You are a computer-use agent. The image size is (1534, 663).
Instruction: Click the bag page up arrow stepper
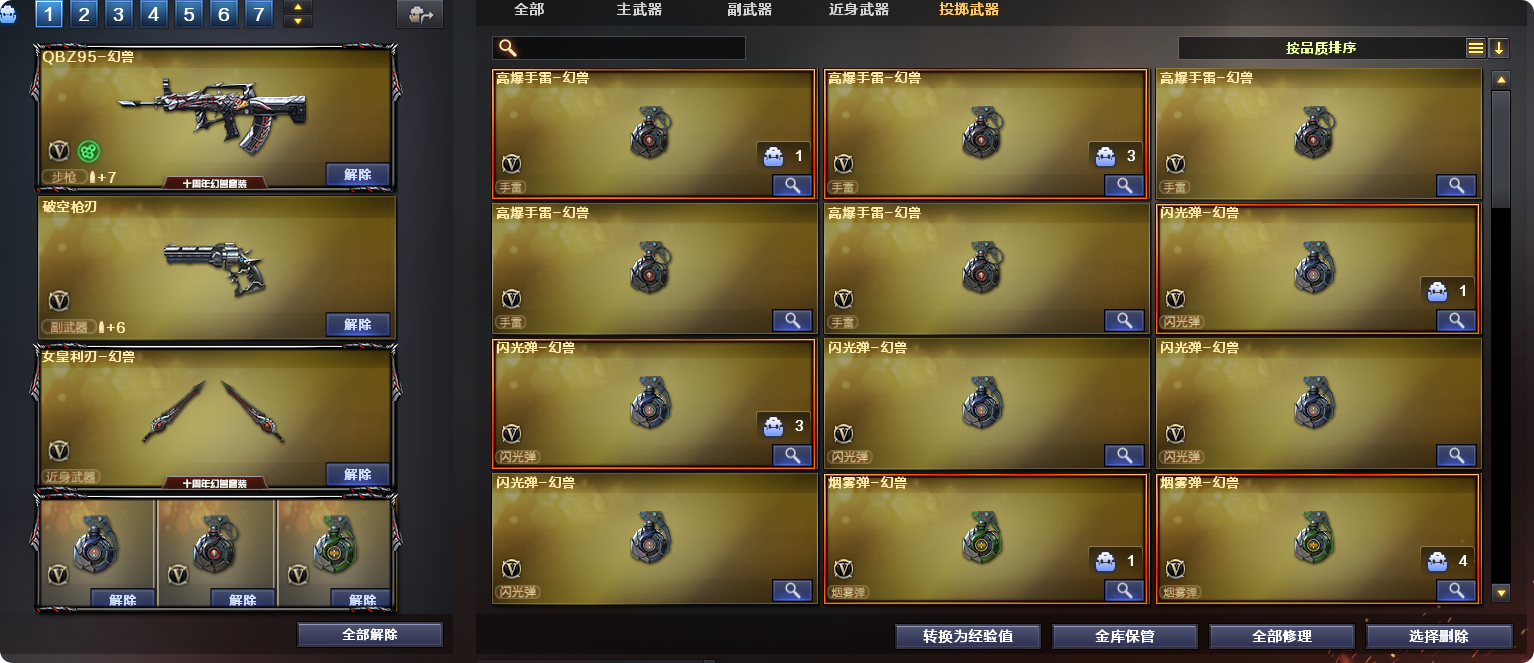tap(298, 7)
